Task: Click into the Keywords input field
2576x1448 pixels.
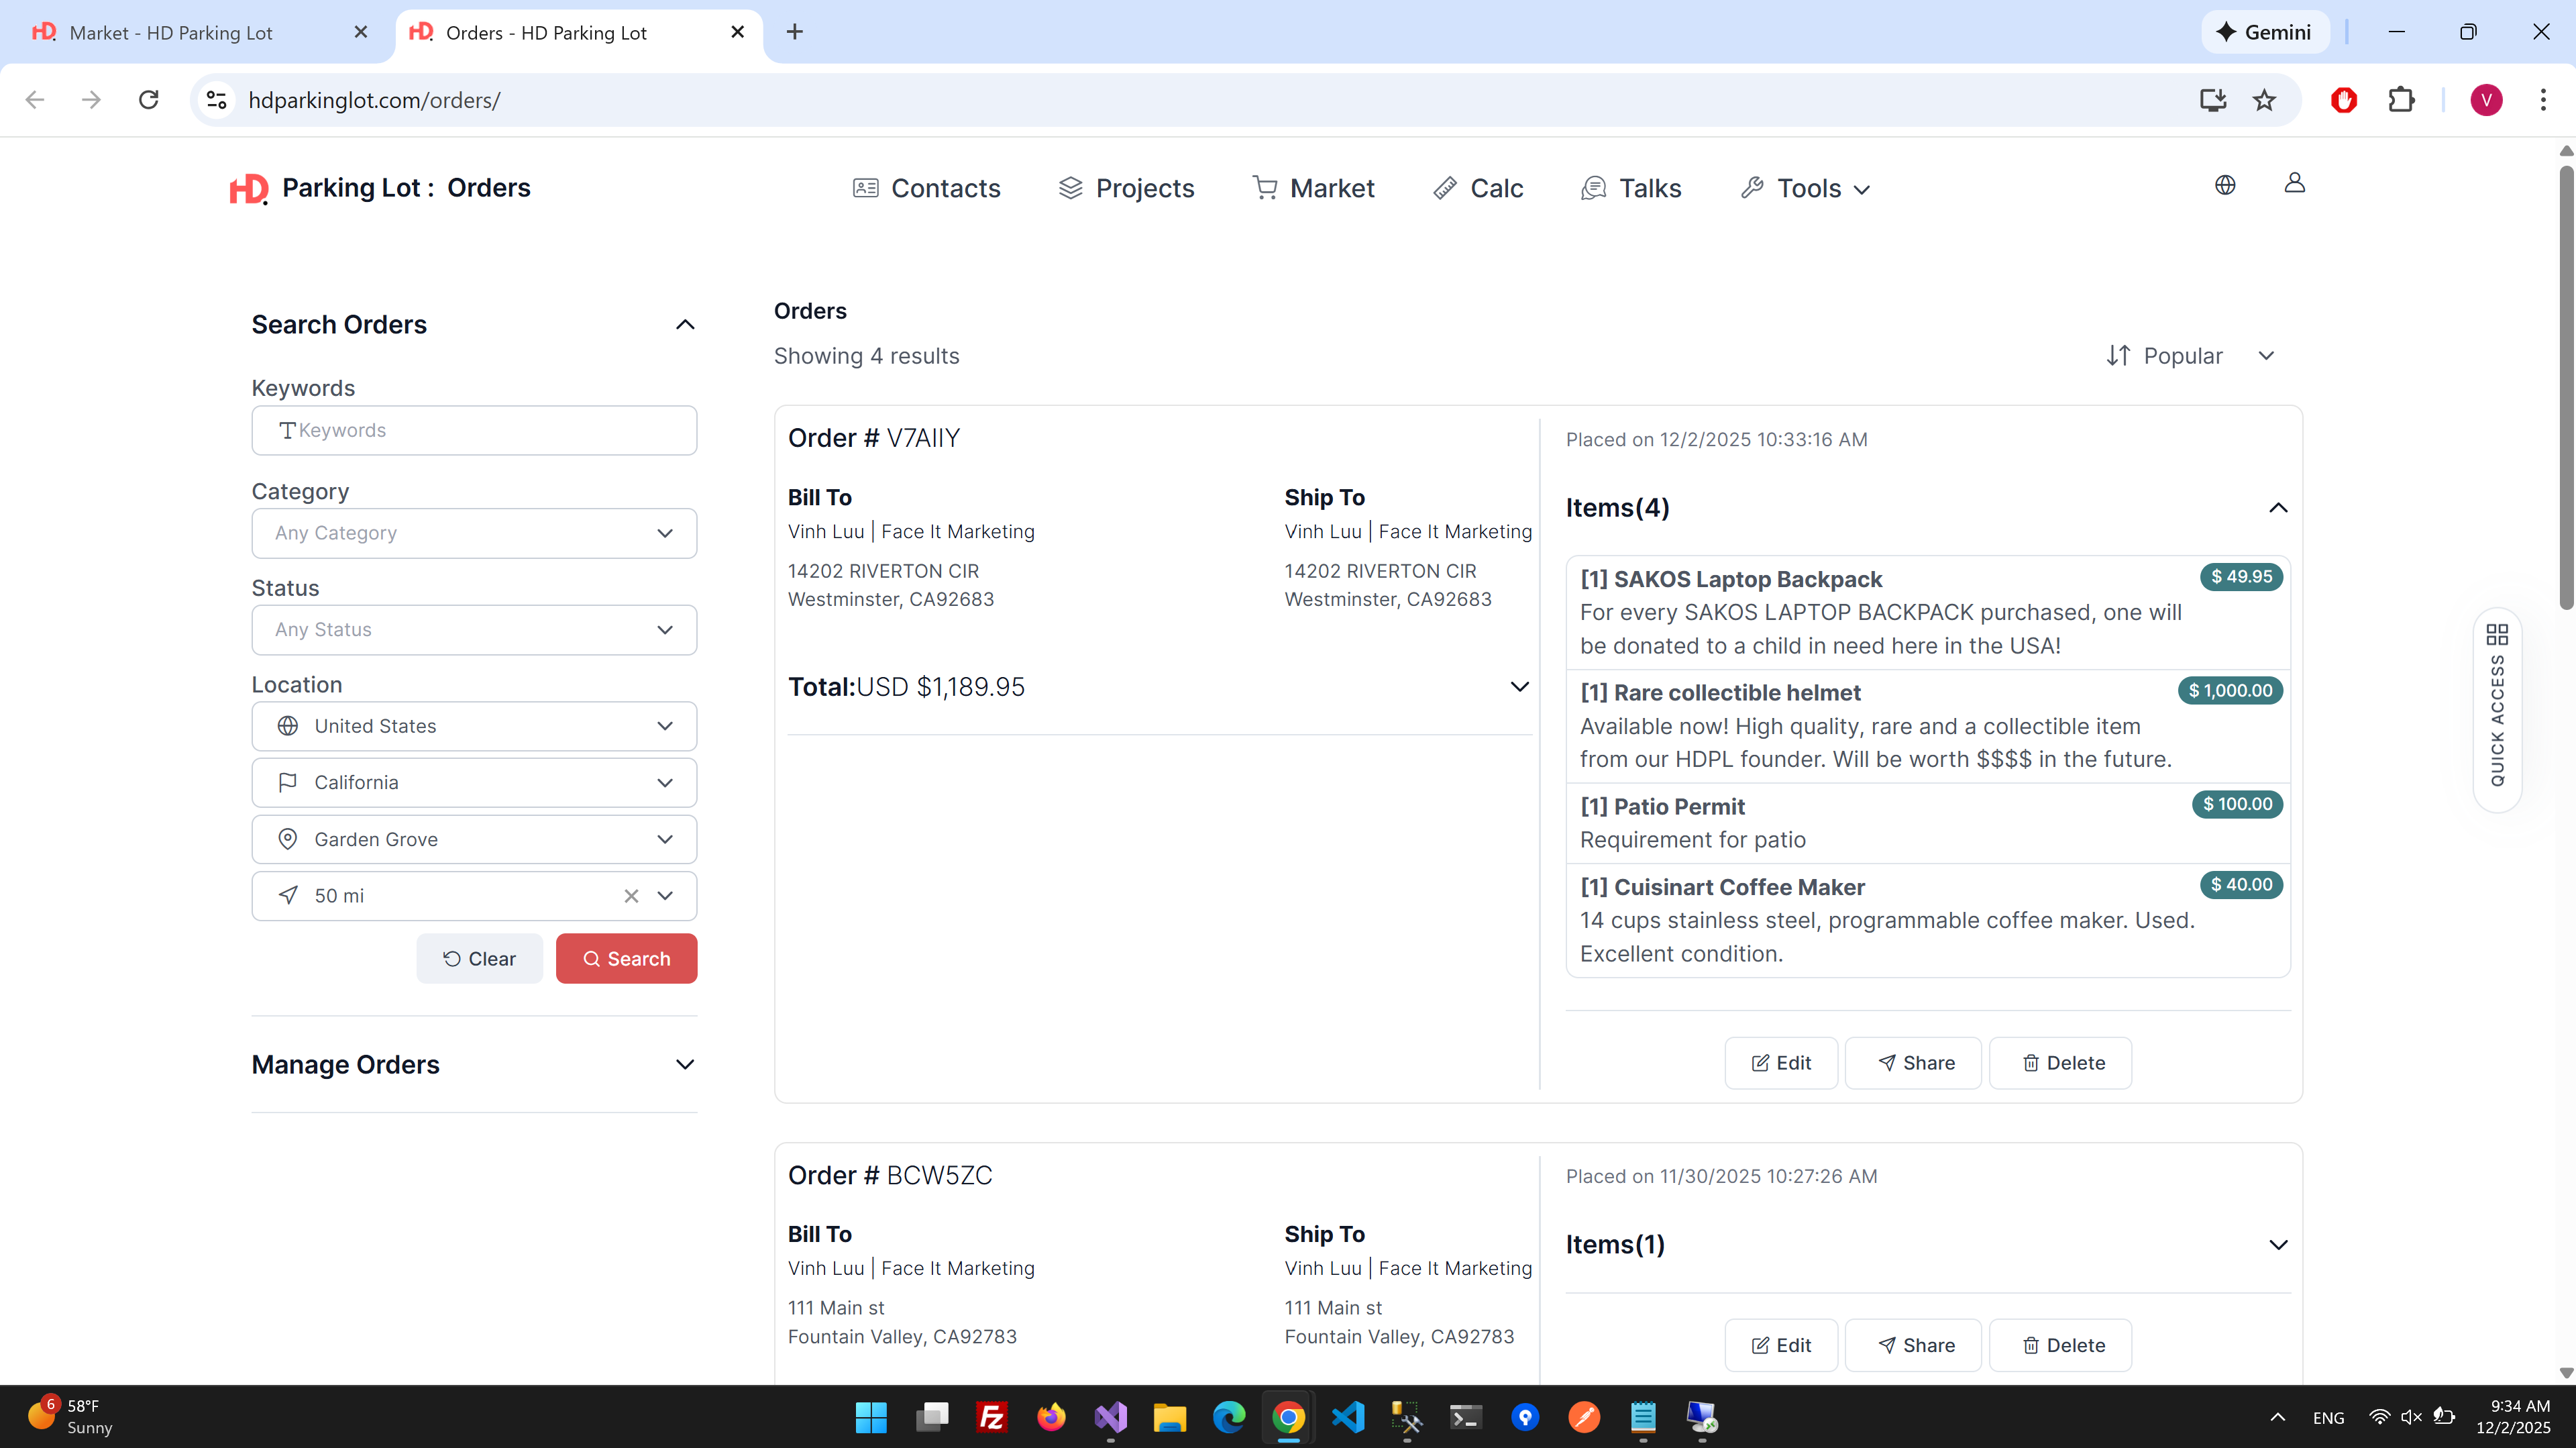Action: (x=474, y=430)
